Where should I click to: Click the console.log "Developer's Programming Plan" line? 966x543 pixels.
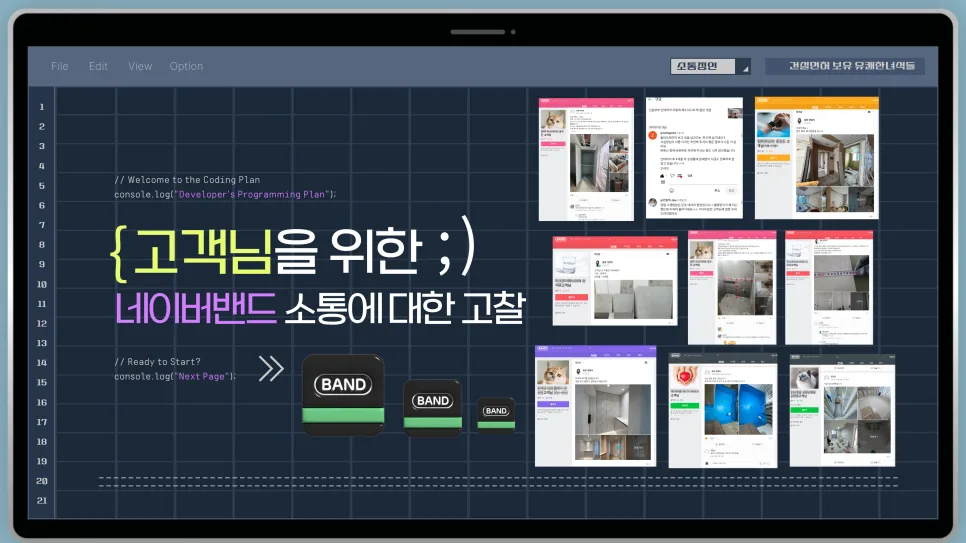click(x=225, y=195)
